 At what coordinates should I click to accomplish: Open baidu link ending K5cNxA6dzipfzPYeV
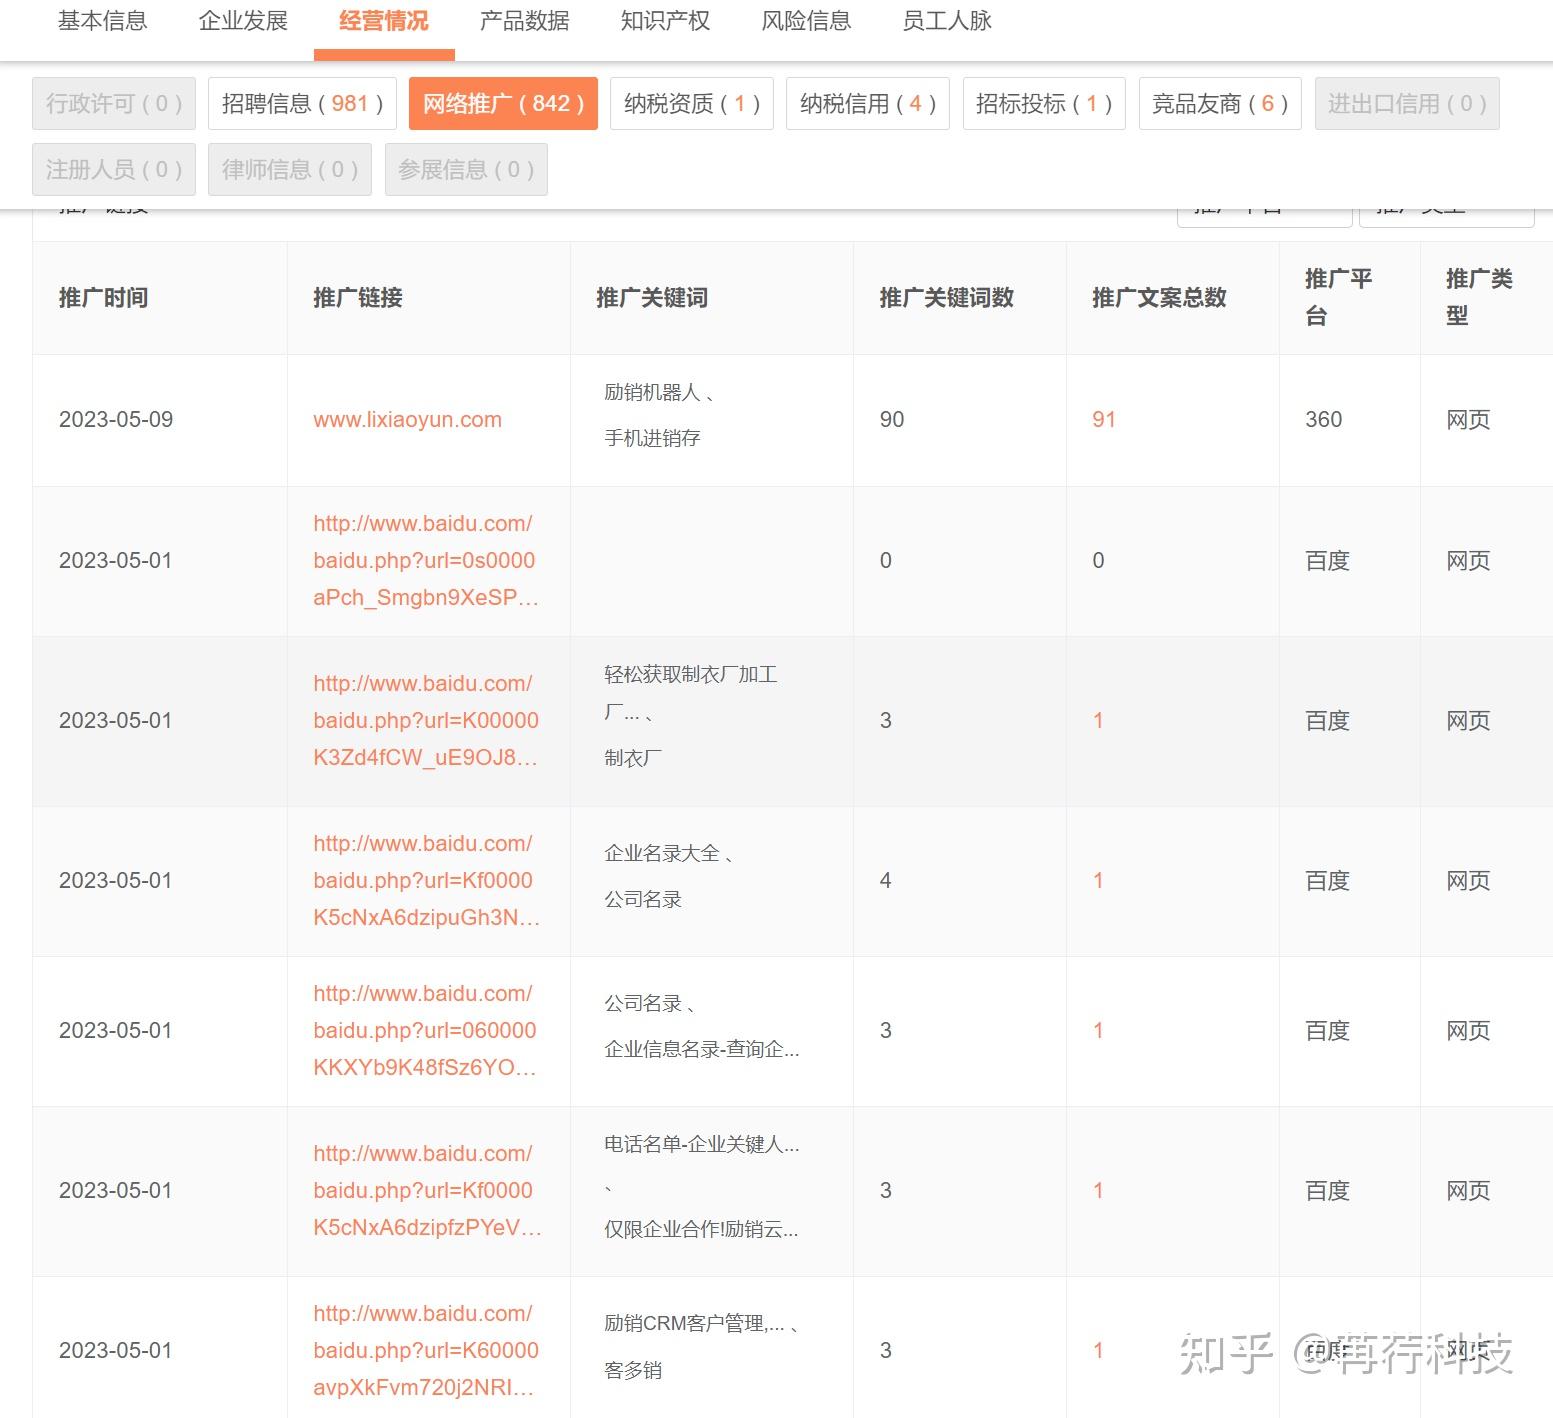pyautogui.click(x=427, y=1190)
